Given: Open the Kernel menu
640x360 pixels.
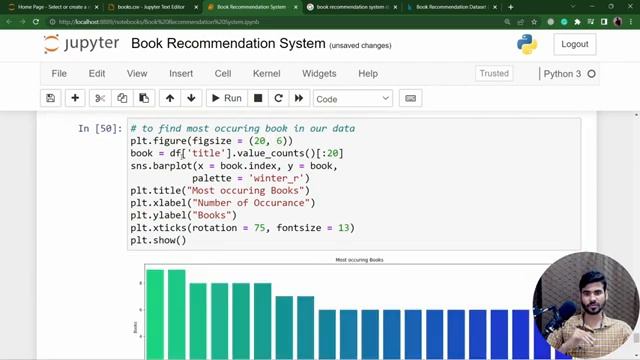Looking at the screenshot, I should [267, 73].
